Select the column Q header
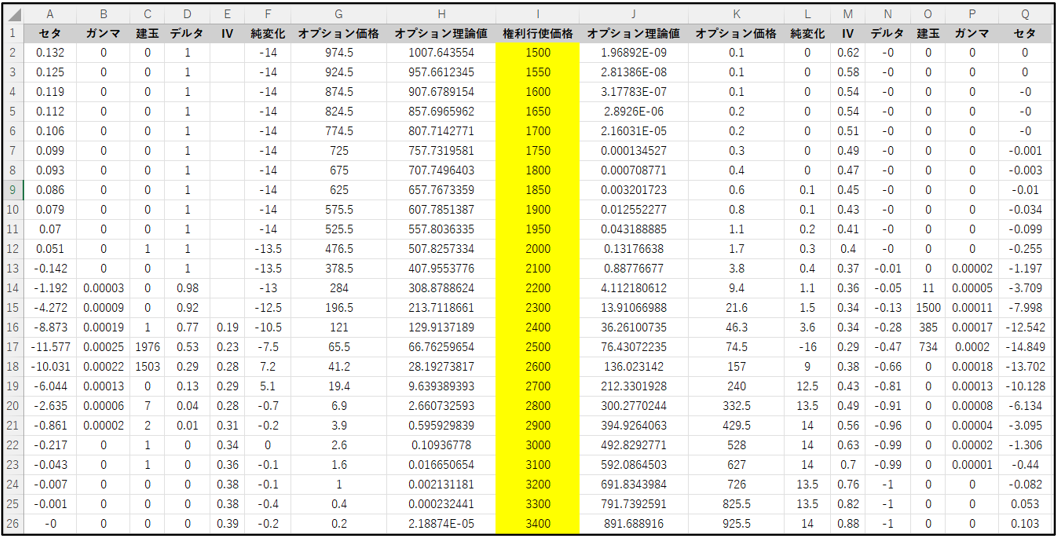 tap(1024, 15)
